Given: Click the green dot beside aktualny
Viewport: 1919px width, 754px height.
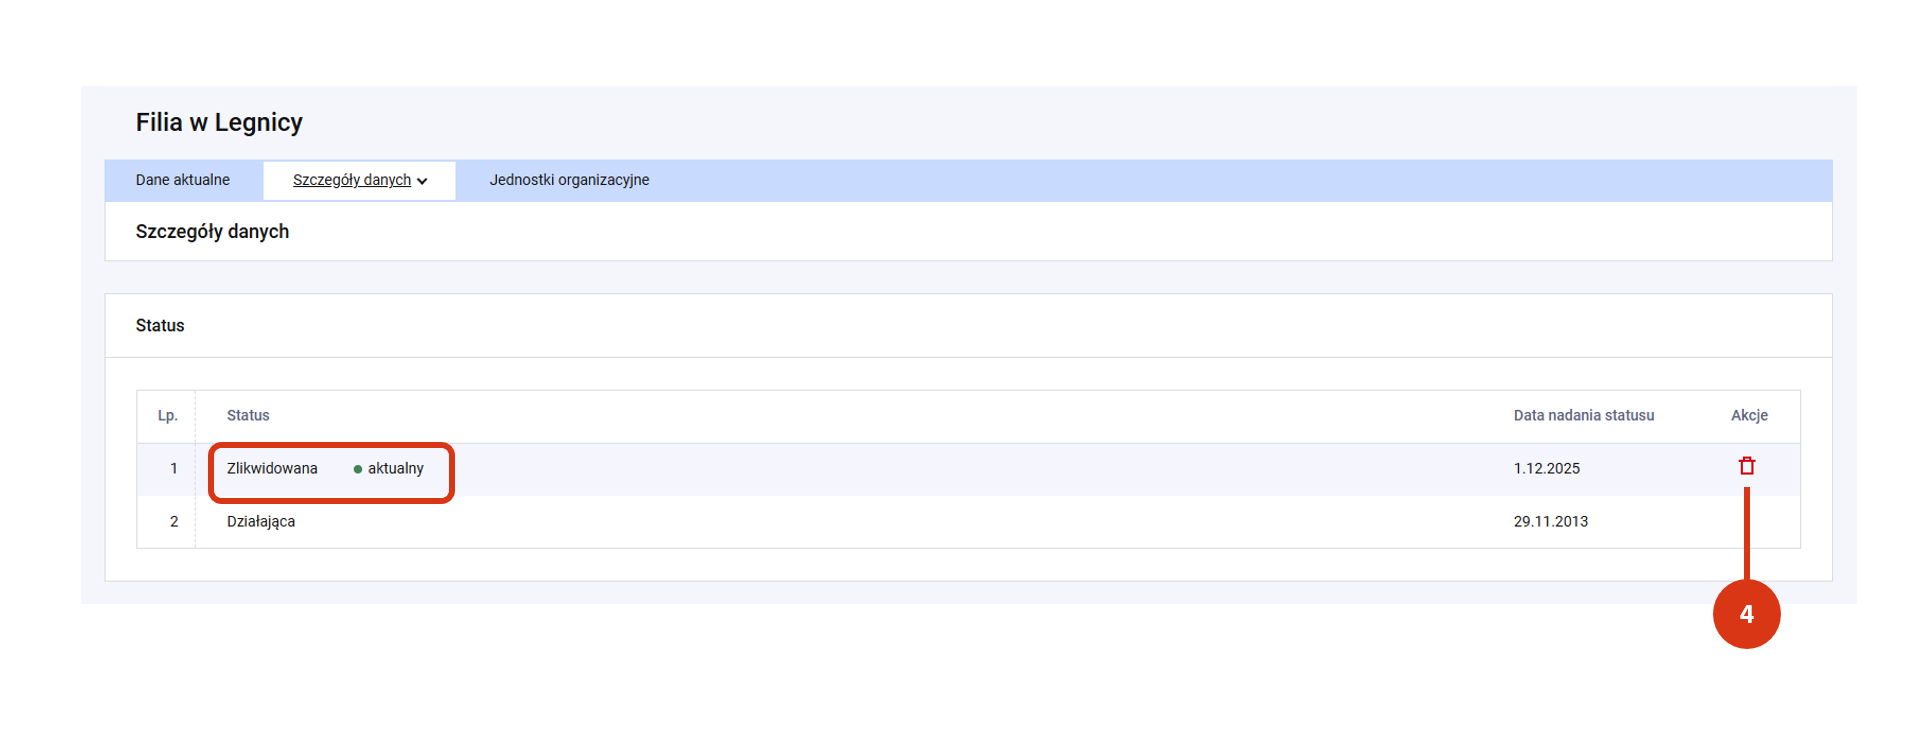Looking at the screenshot, I should coord(358,469).
